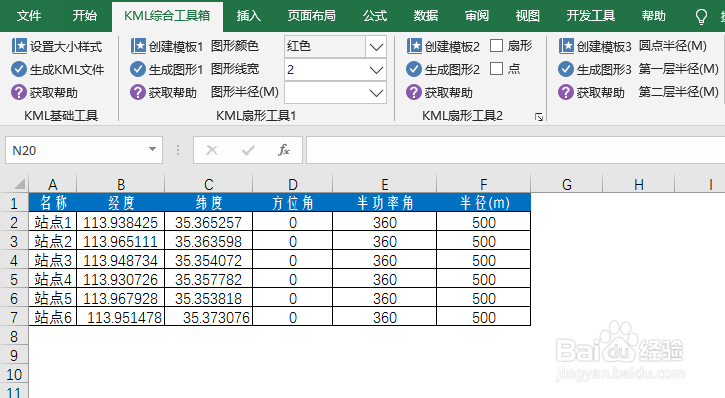The image size is (725, 398).
Task: Click the 设置大小样式 star icon
Action: (19, 46)
